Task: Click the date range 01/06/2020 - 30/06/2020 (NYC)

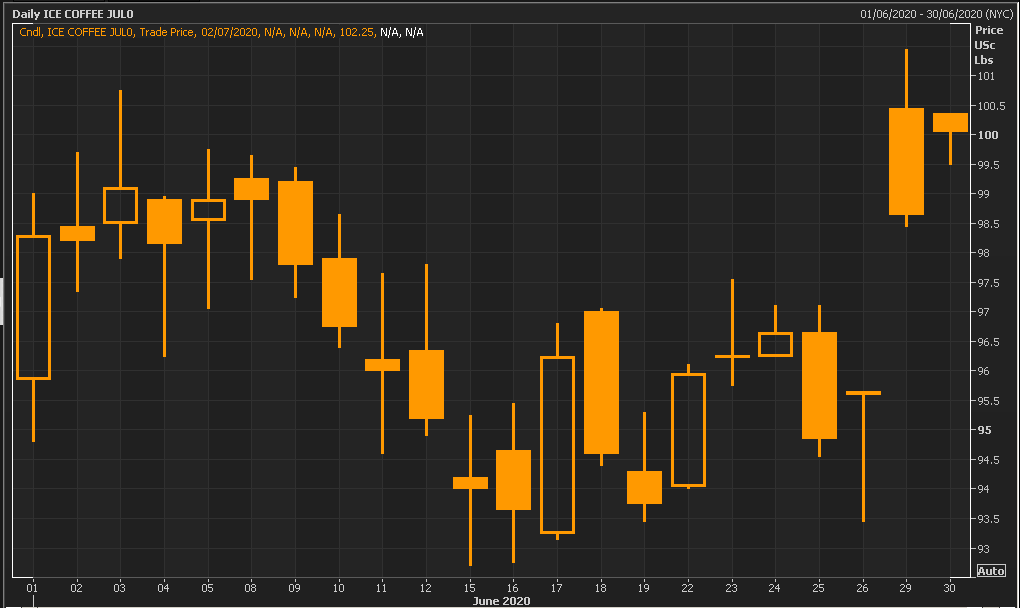Action: pyautogui.click(x=937, y=14)
